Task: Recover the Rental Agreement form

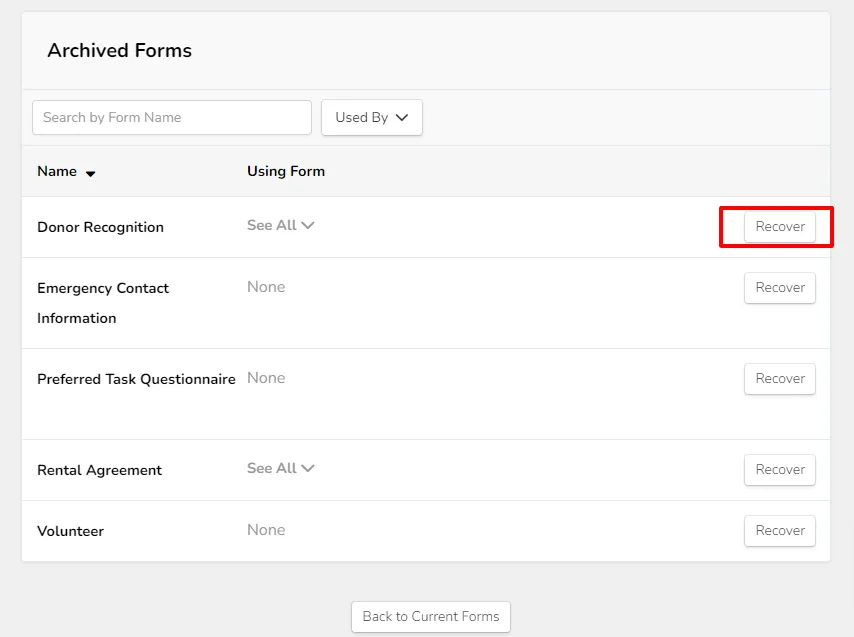Action: 780,469
